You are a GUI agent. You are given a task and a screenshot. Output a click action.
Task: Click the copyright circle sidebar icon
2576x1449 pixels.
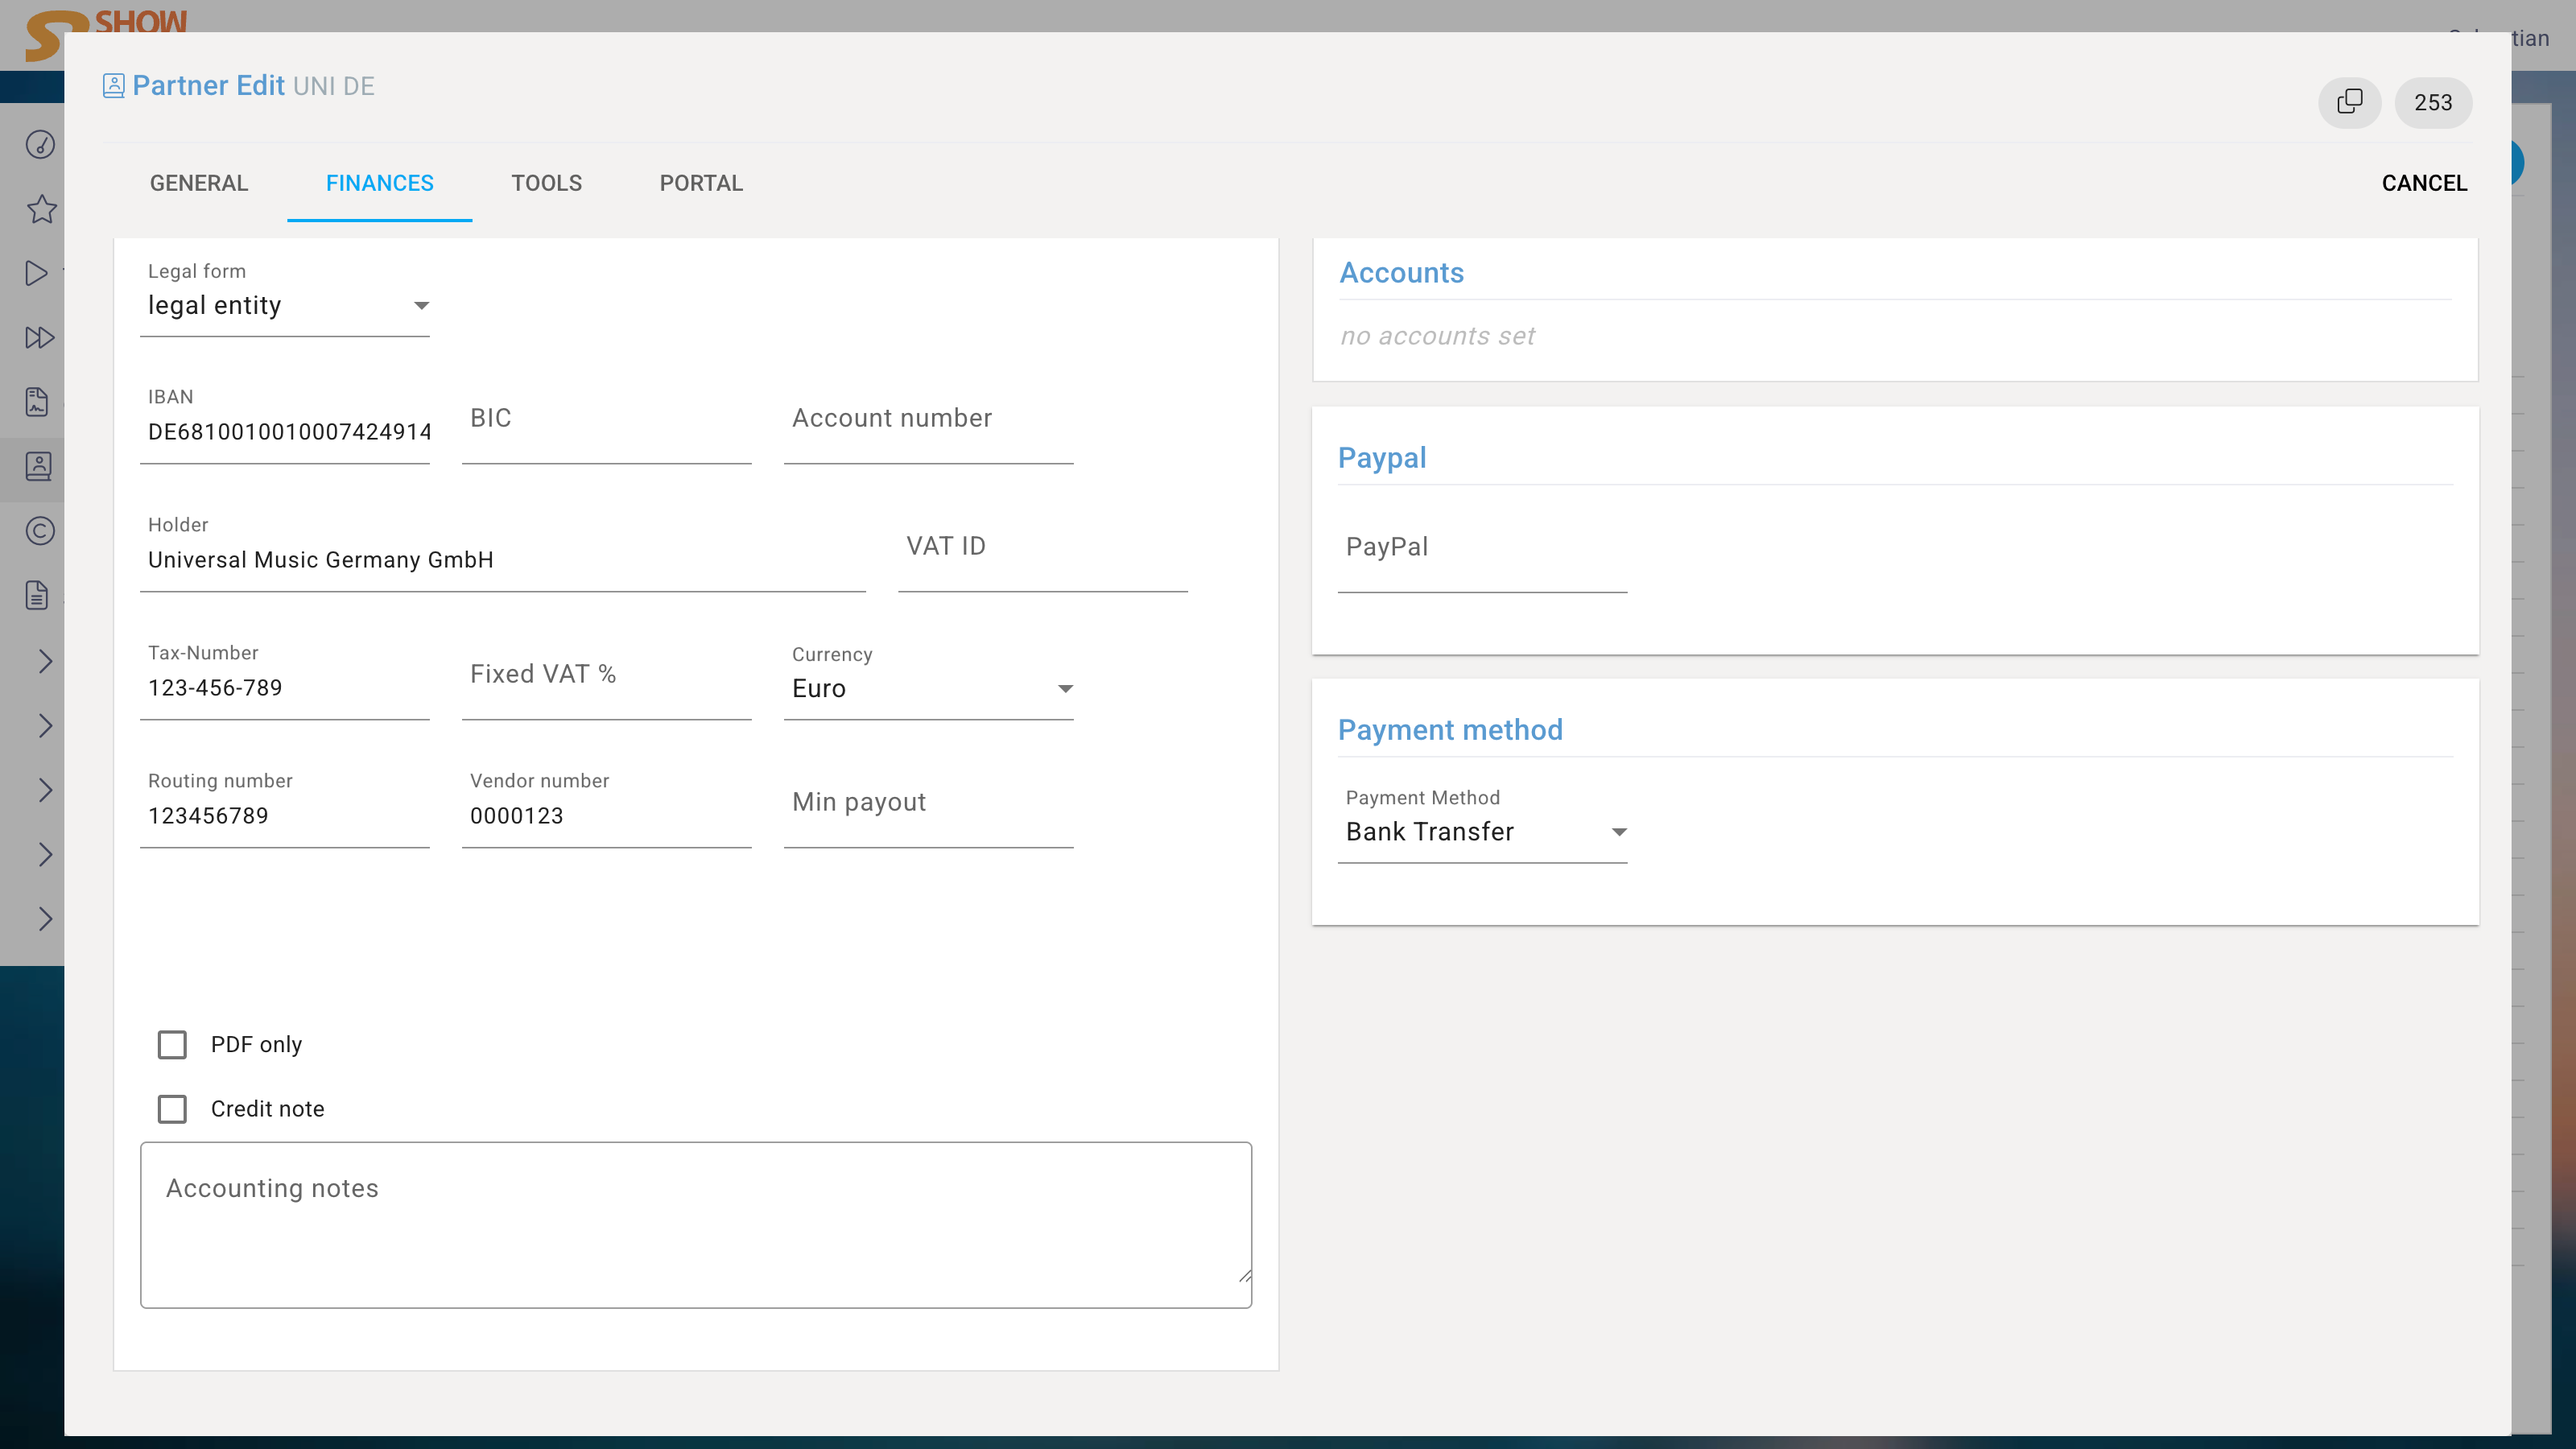click(x=40, y=530)
